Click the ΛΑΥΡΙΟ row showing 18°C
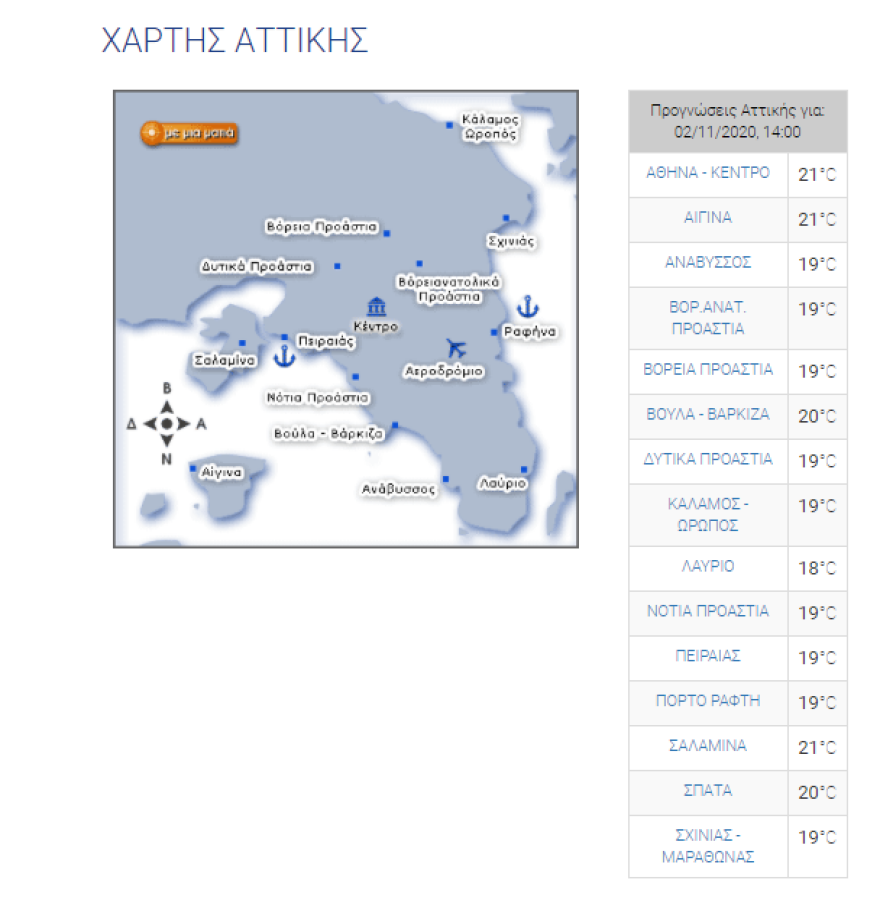The width and height of the screenshot is (880, 903). [x=707, y=567]
